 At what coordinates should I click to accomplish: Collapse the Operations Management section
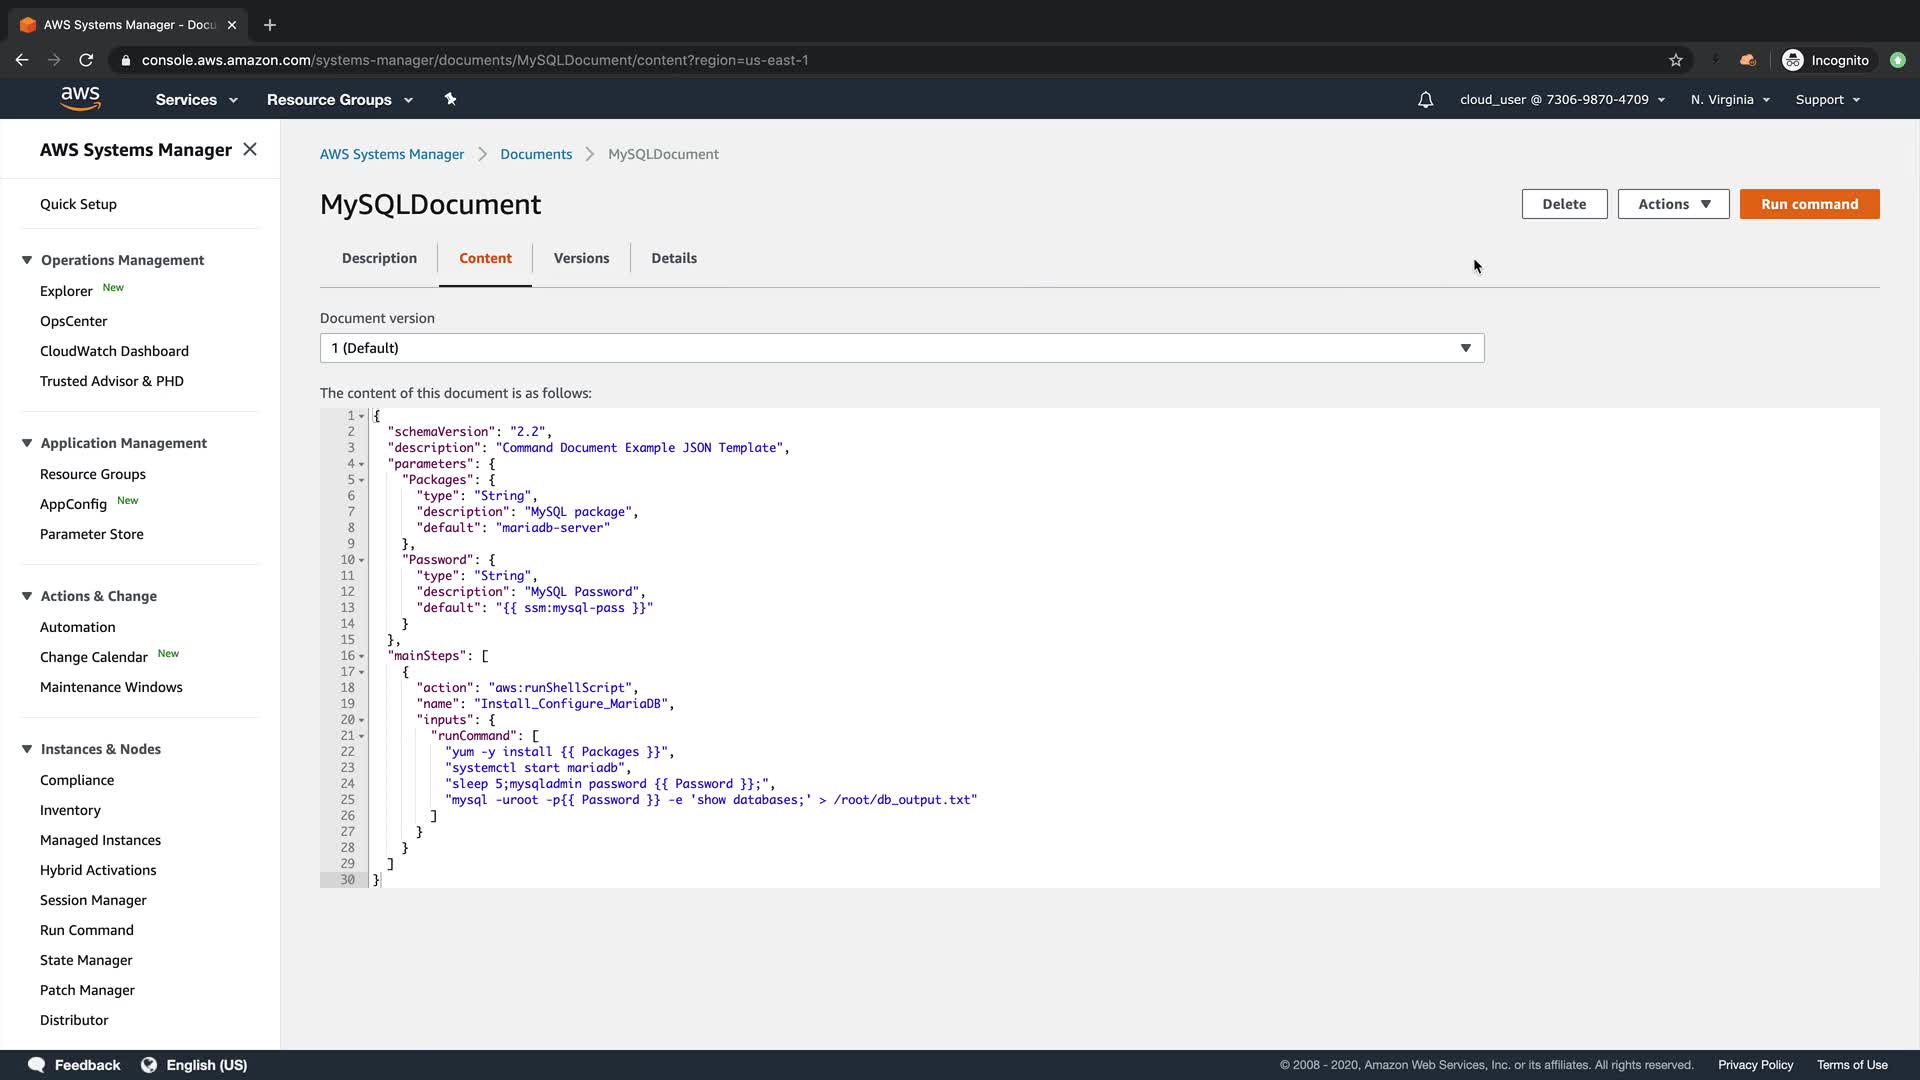point(27,260)
